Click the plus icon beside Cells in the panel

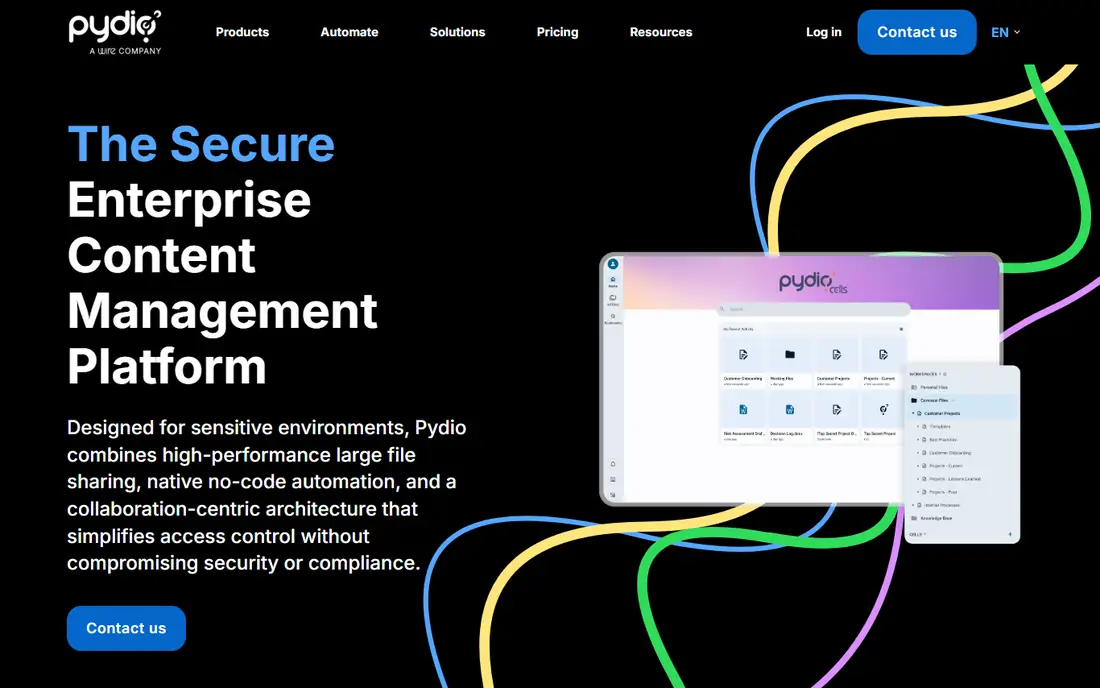(1010, 534)
